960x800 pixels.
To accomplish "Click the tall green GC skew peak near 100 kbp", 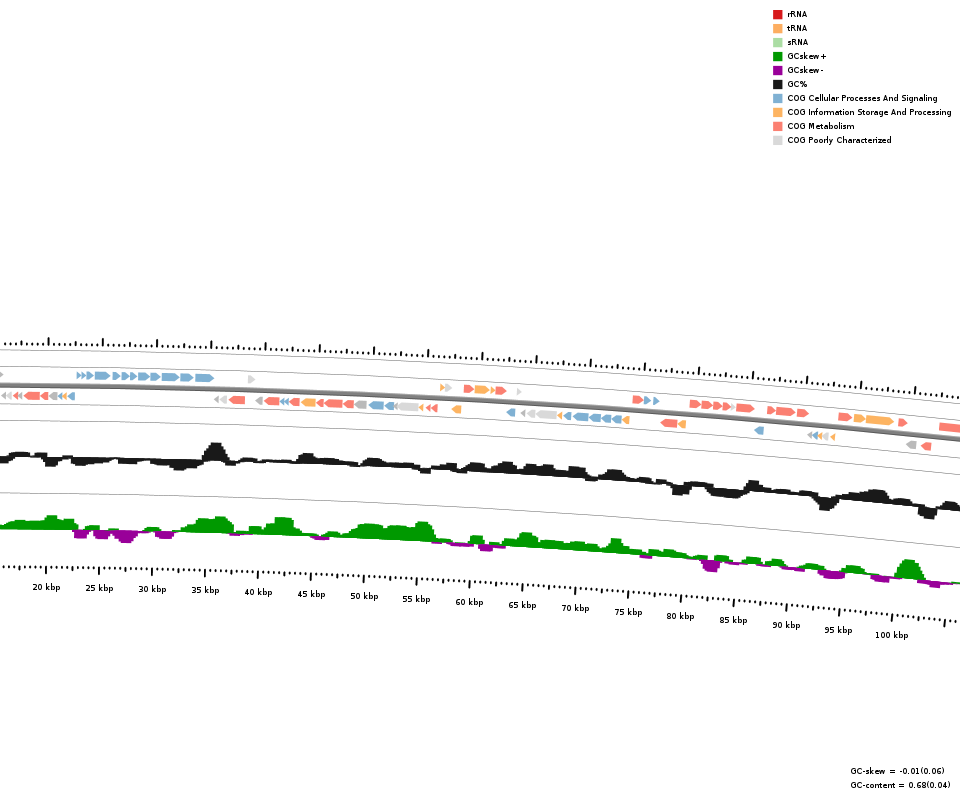I will [908, 569].
